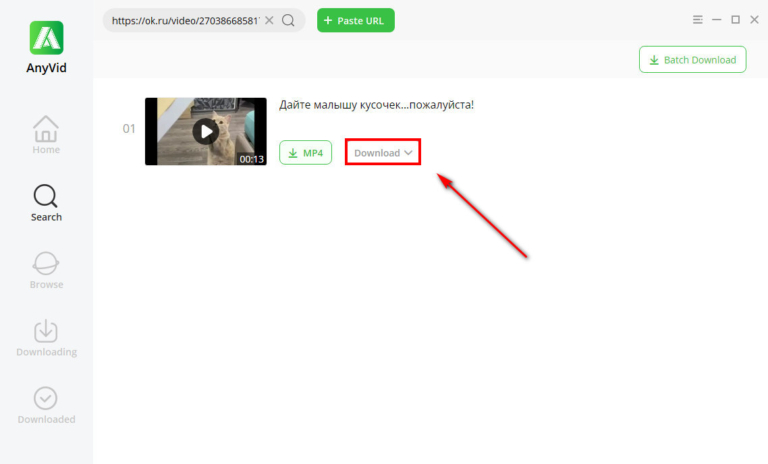This screenshot has width=768, height=464.
Task: Go to the Home section
Action: point(46,135)
